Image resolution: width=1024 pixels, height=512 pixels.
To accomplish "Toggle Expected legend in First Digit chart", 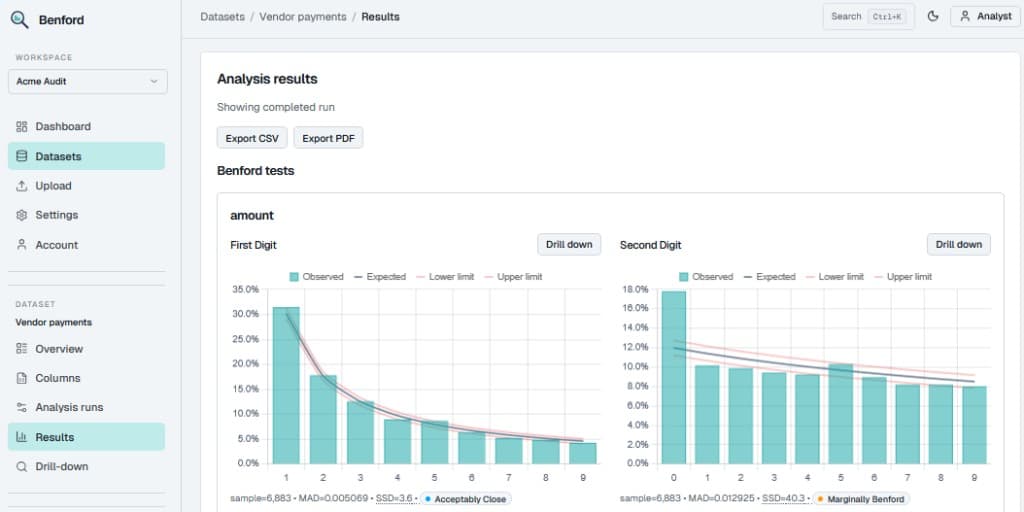I will coord(379,277).
